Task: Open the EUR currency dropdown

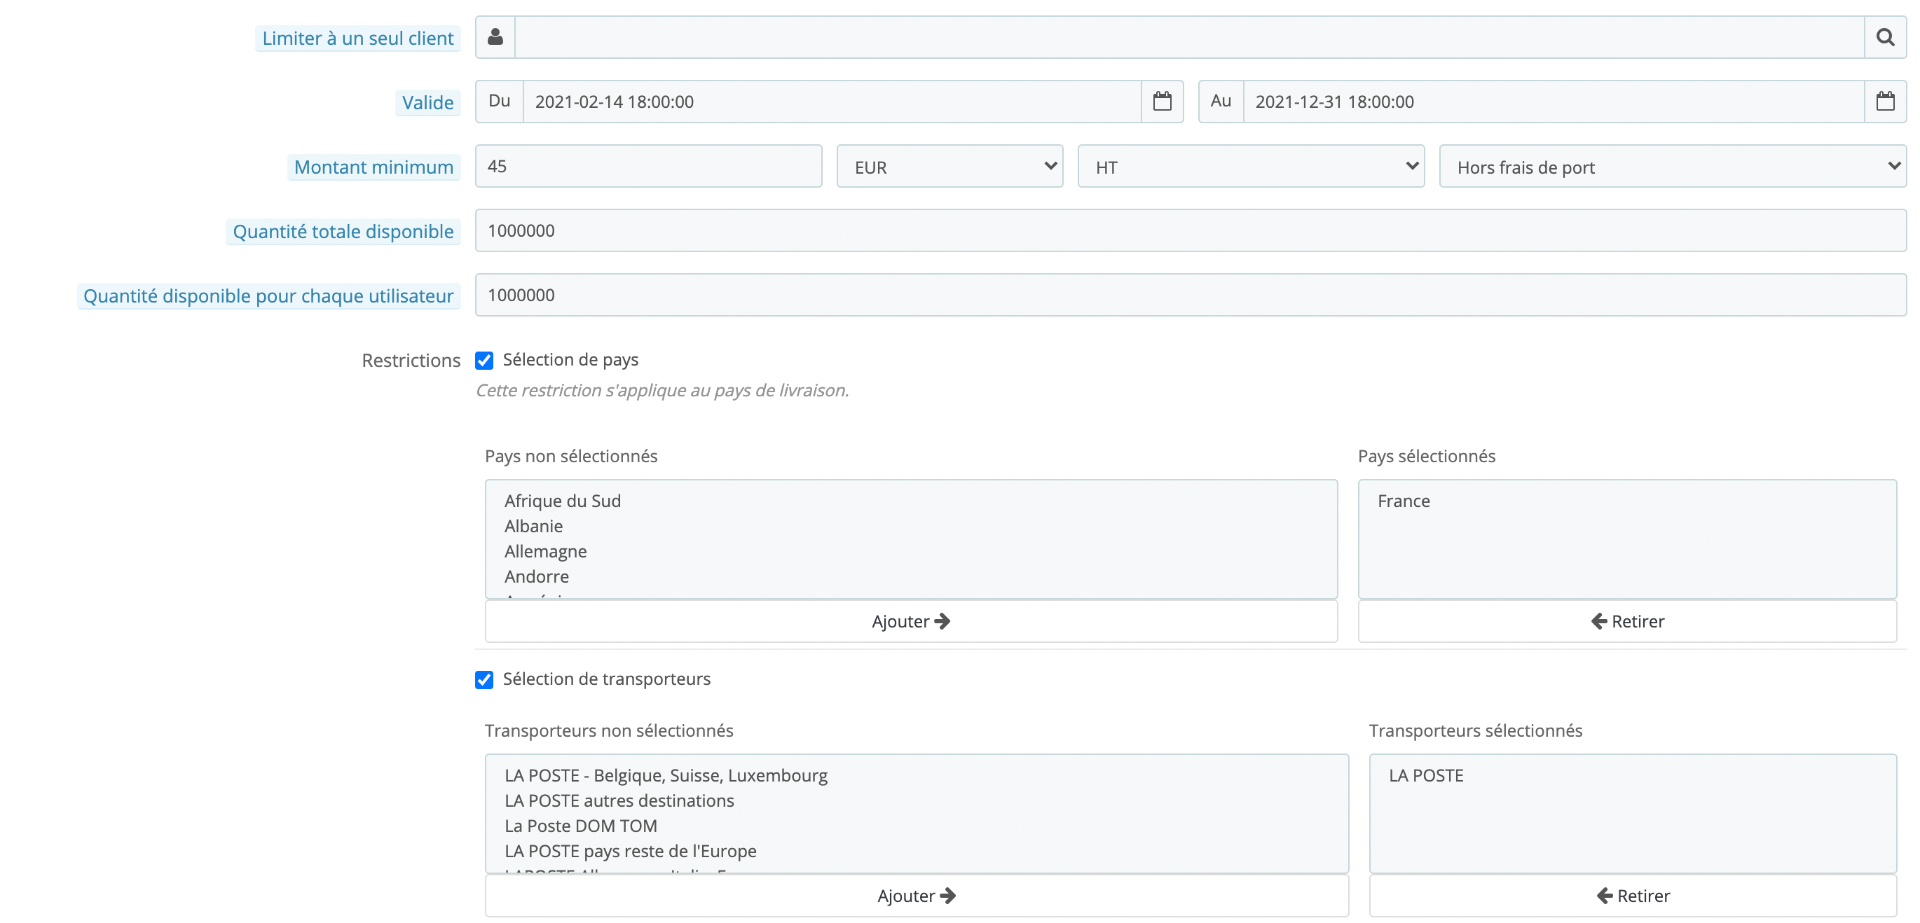Action: click(949, 167)
